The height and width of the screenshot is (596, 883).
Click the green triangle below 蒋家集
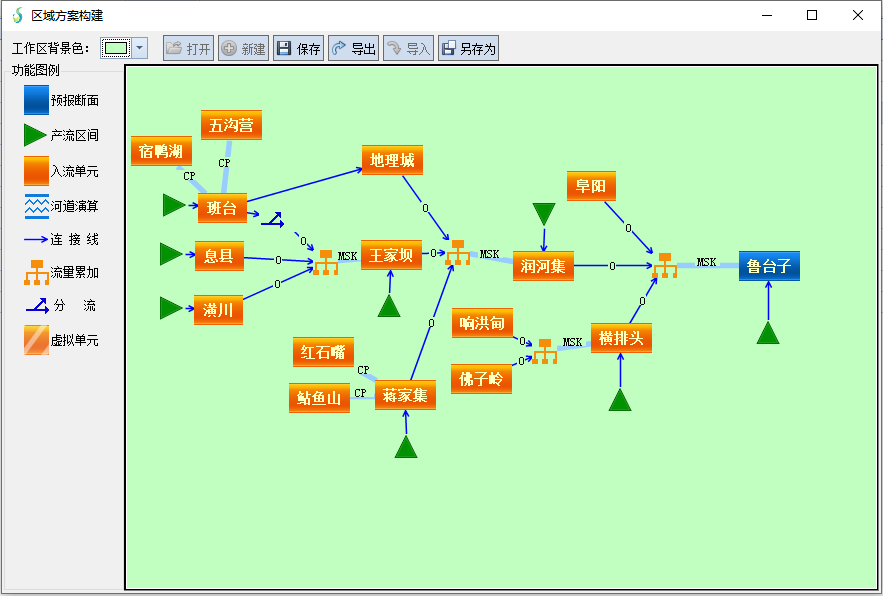pyautogui.click(x=405, y=447)
